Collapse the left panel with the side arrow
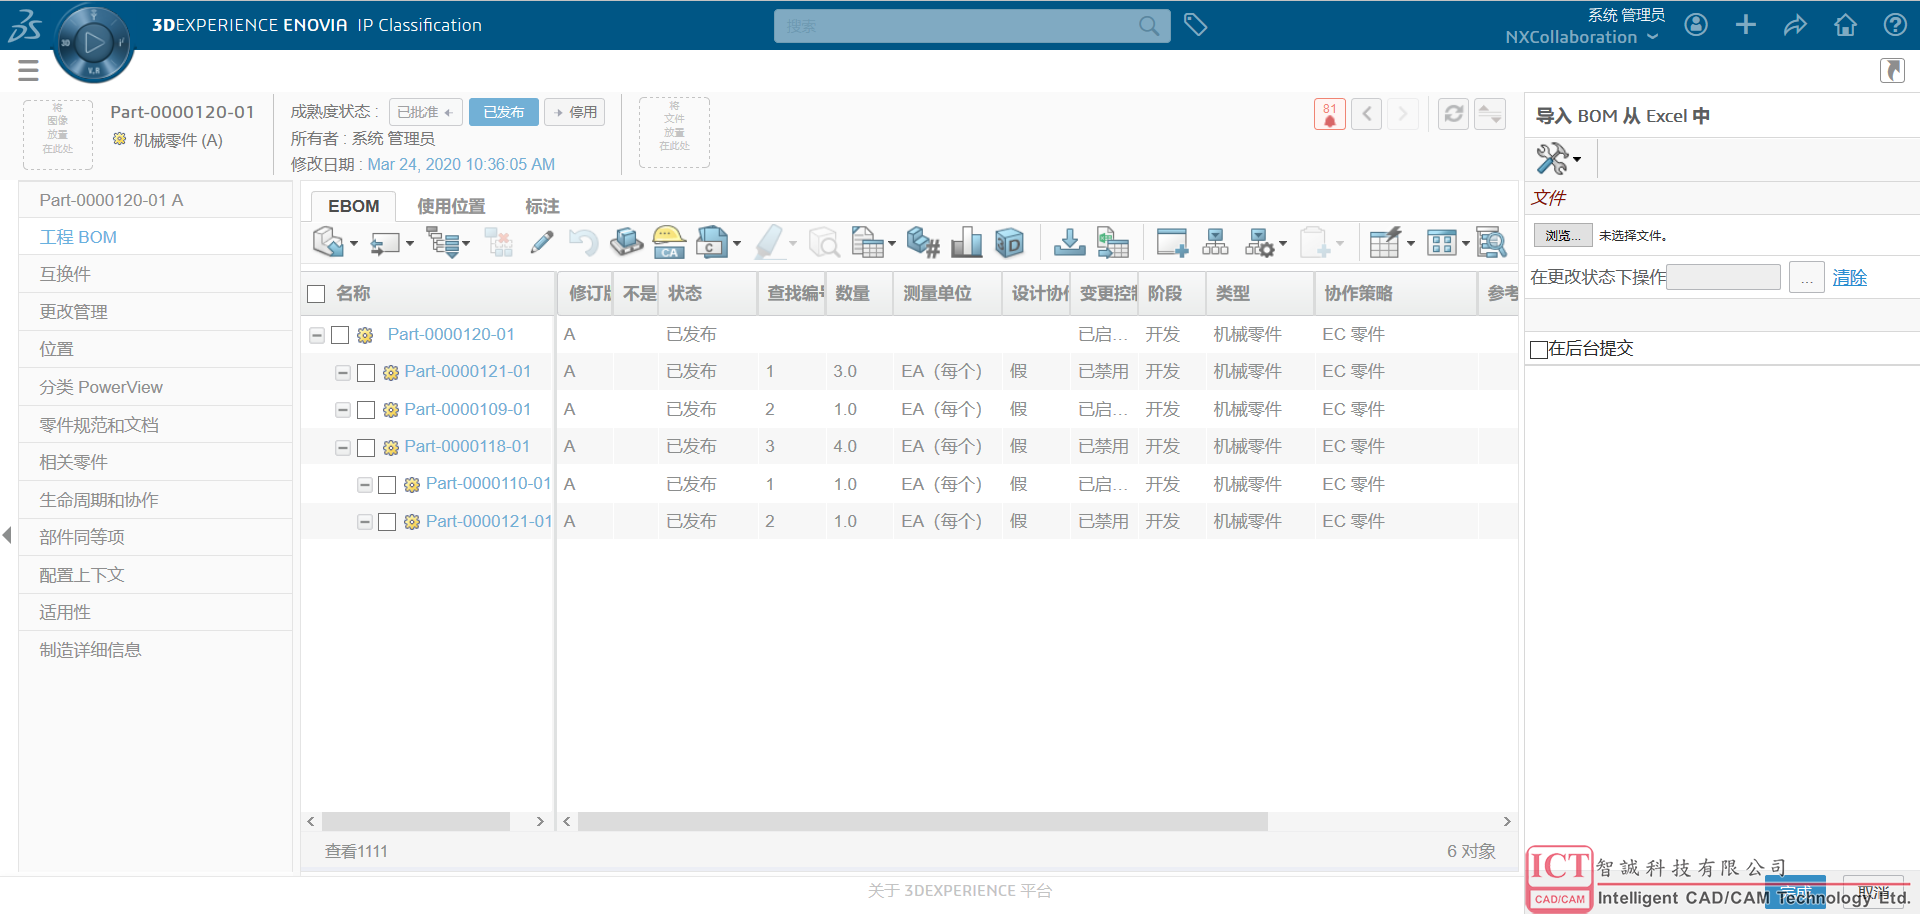Screen dimensions: 1920x914 (x=7, y=535)
